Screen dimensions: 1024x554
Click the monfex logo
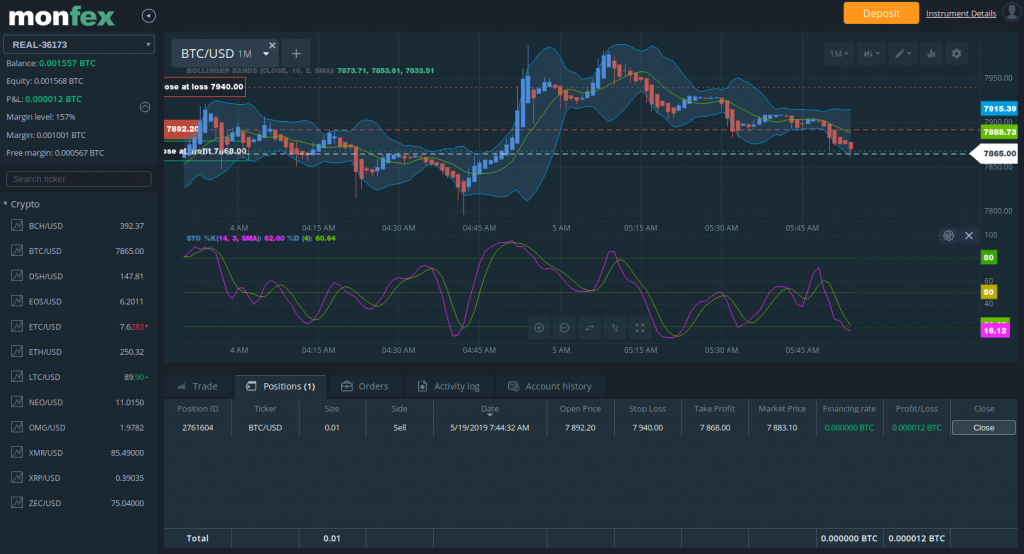(x=61, y=16)
